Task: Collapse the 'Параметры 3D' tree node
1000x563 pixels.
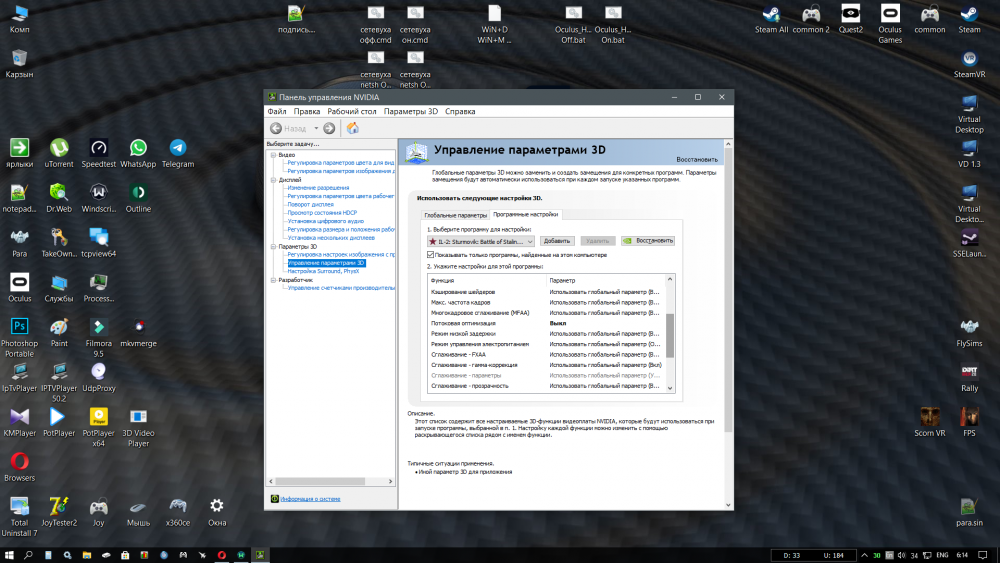Action: coord(273,246)
